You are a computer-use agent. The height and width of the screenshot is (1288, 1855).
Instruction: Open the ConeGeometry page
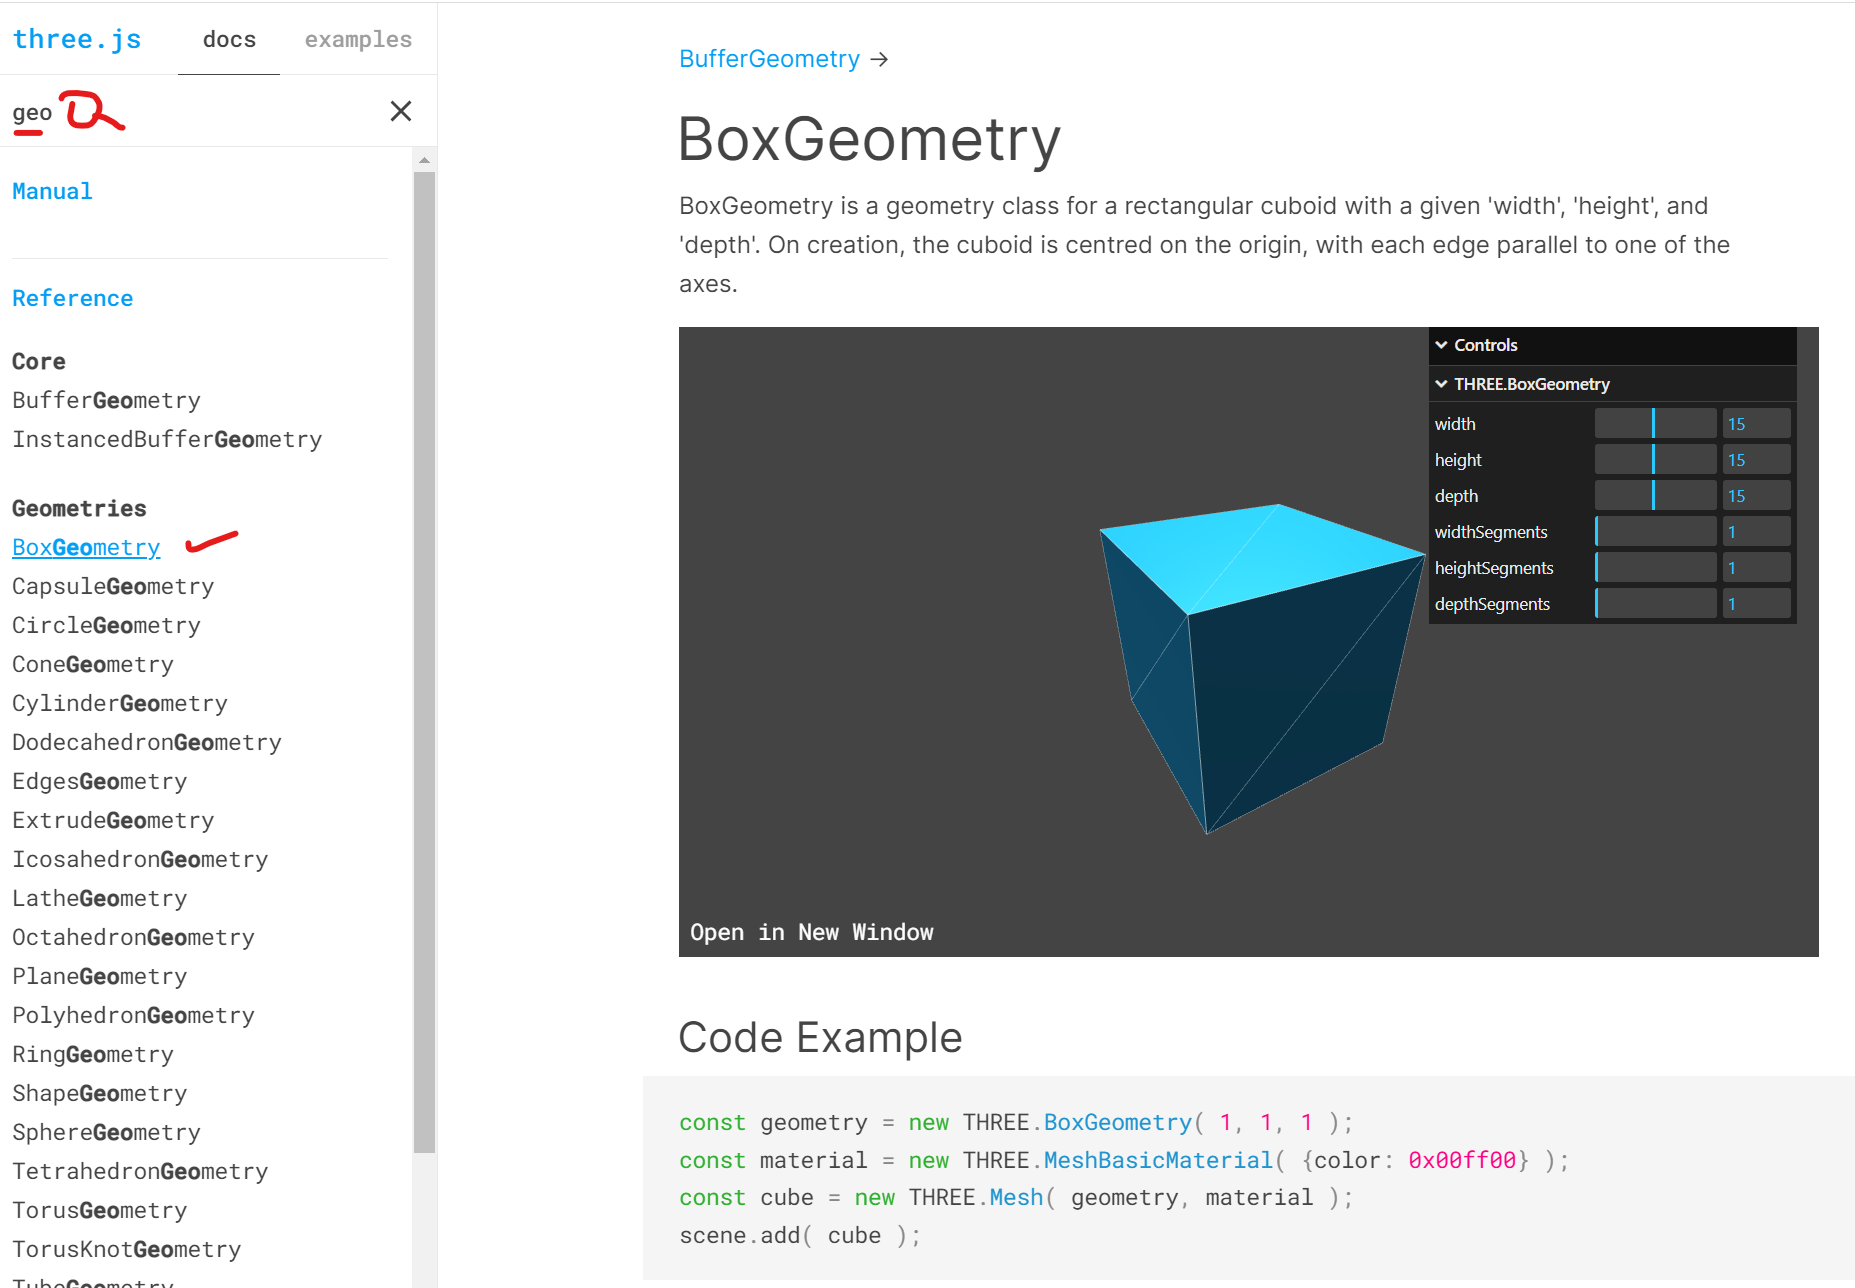tap(93, 664)
